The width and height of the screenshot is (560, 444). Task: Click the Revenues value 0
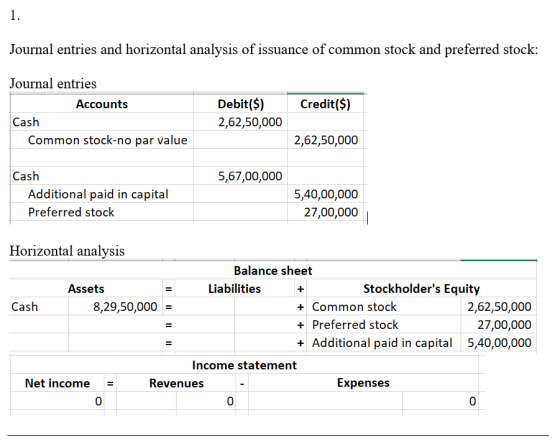click(230, 401)
